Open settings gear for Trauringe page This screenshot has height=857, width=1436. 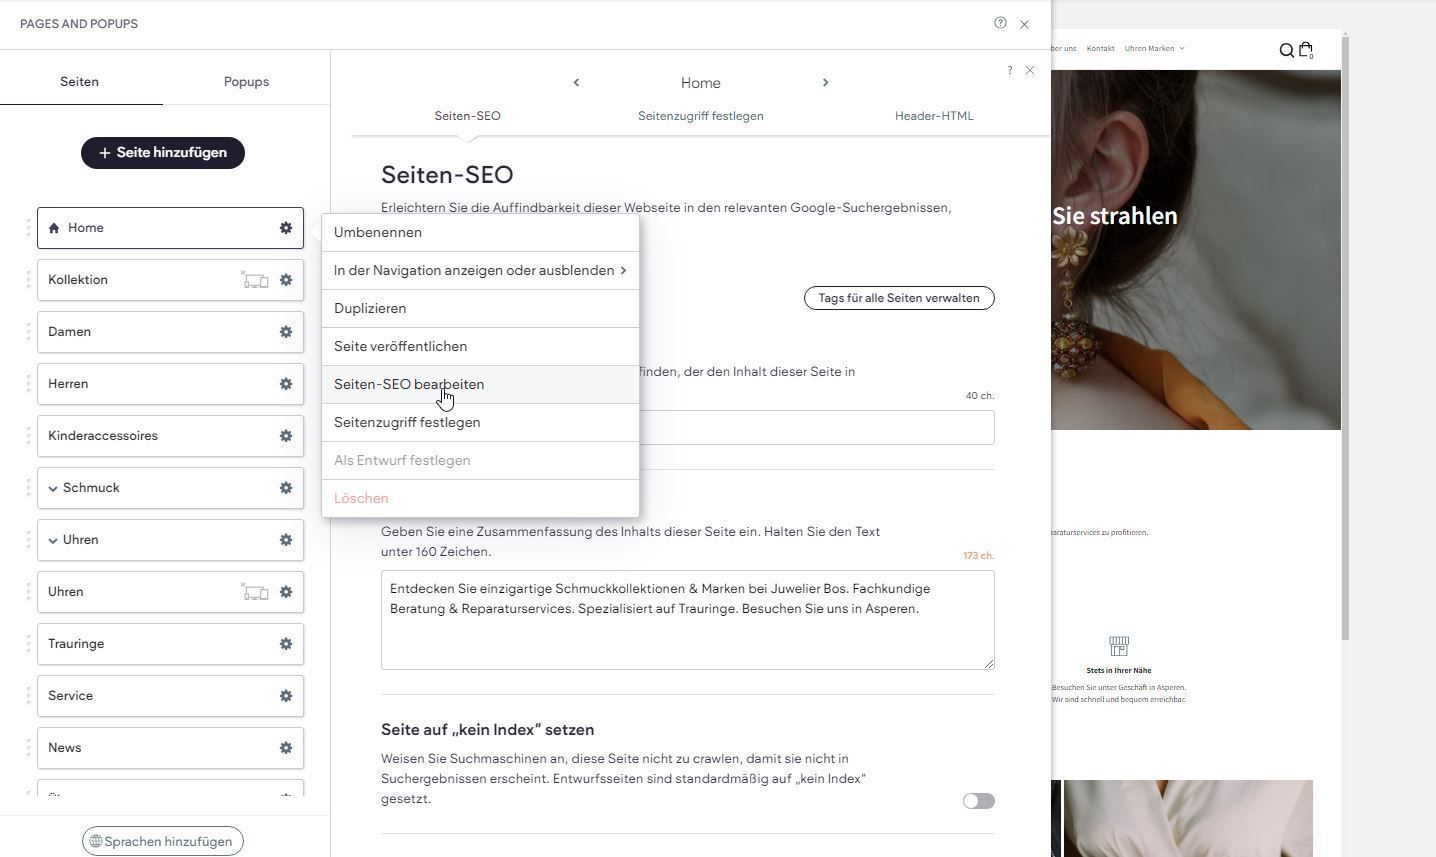tap(286, 644)
